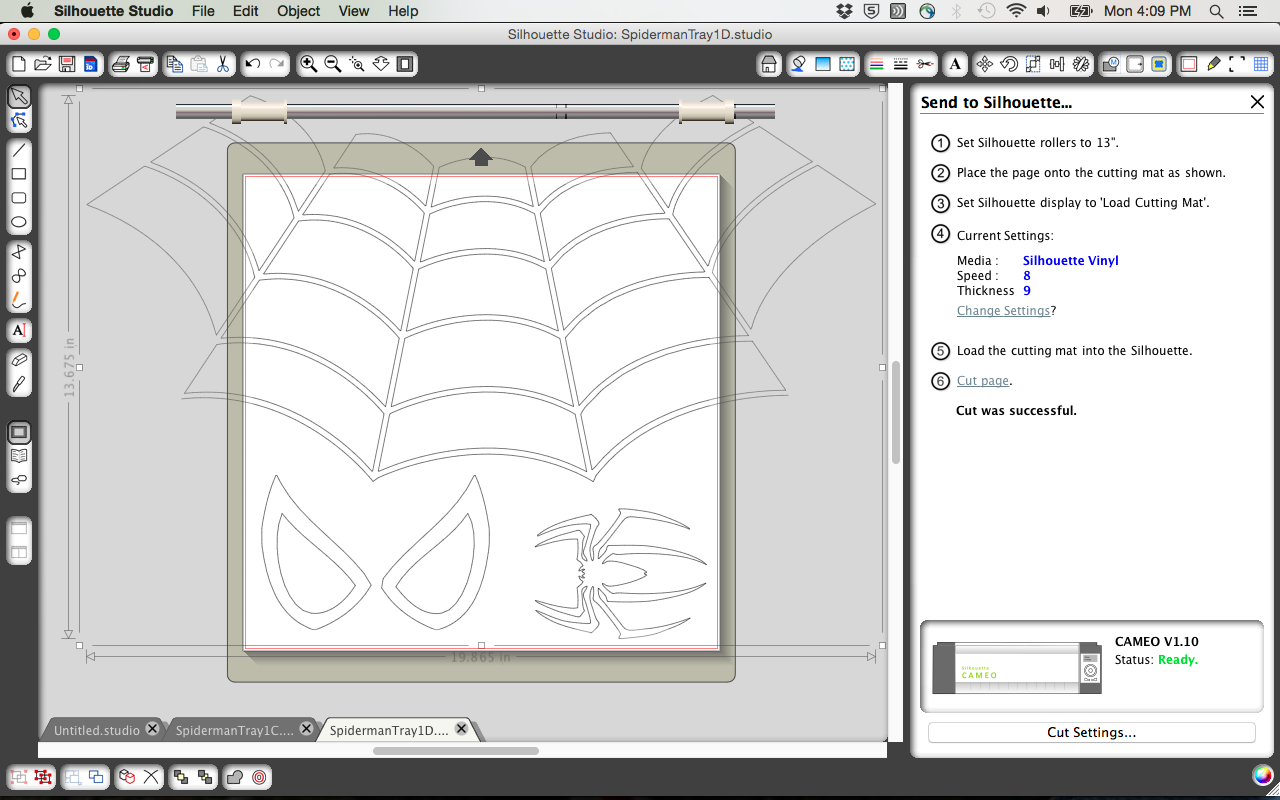Select the Line drawing tool
Screen dimensions: 1280x800
pyautogui.click(x=18, y=151)
